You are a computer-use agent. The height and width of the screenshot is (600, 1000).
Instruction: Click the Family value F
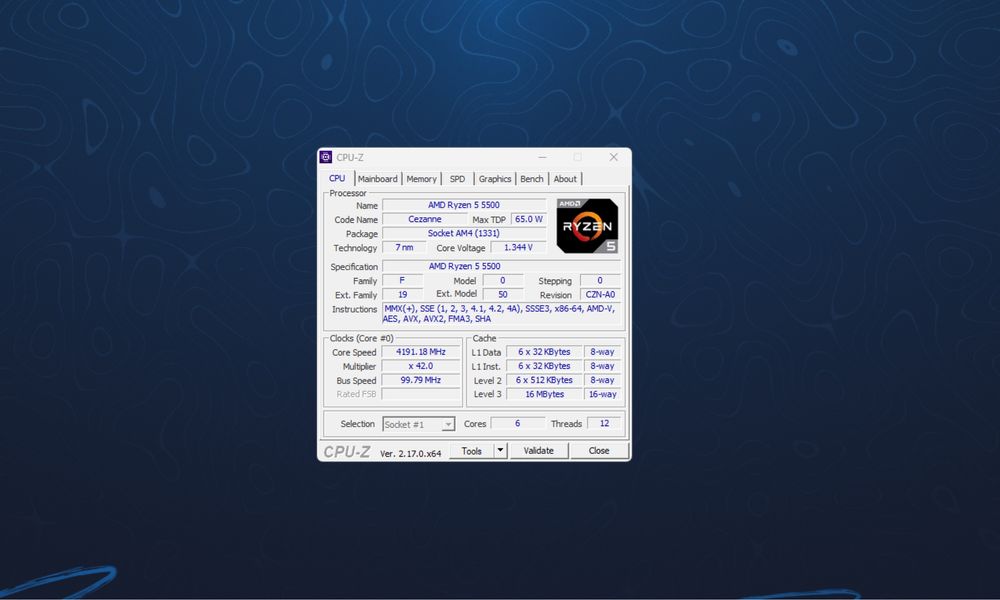pos(402,281)
